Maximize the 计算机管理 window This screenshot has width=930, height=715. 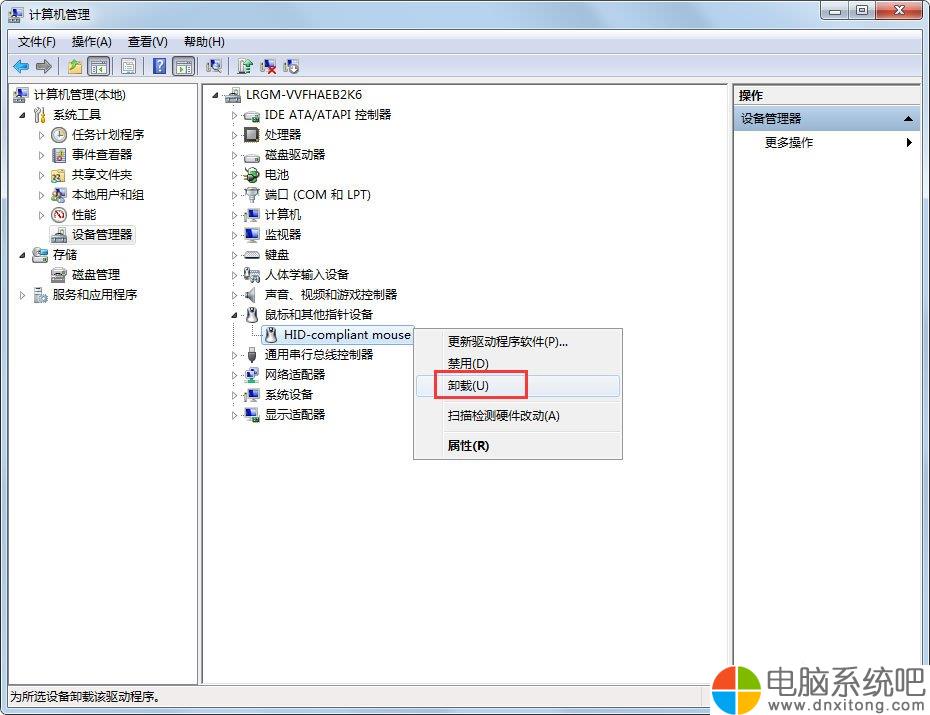[x=862, y=11]
